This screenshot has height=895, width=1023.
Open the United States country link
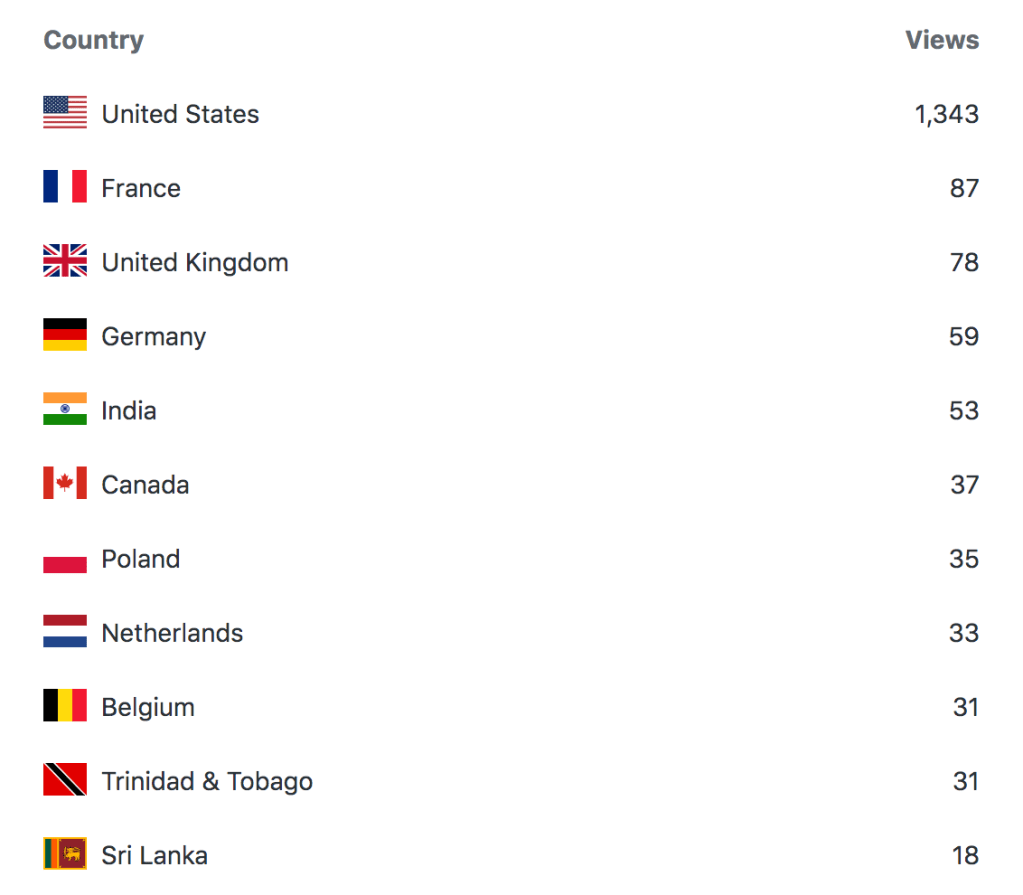pos(180,114)
